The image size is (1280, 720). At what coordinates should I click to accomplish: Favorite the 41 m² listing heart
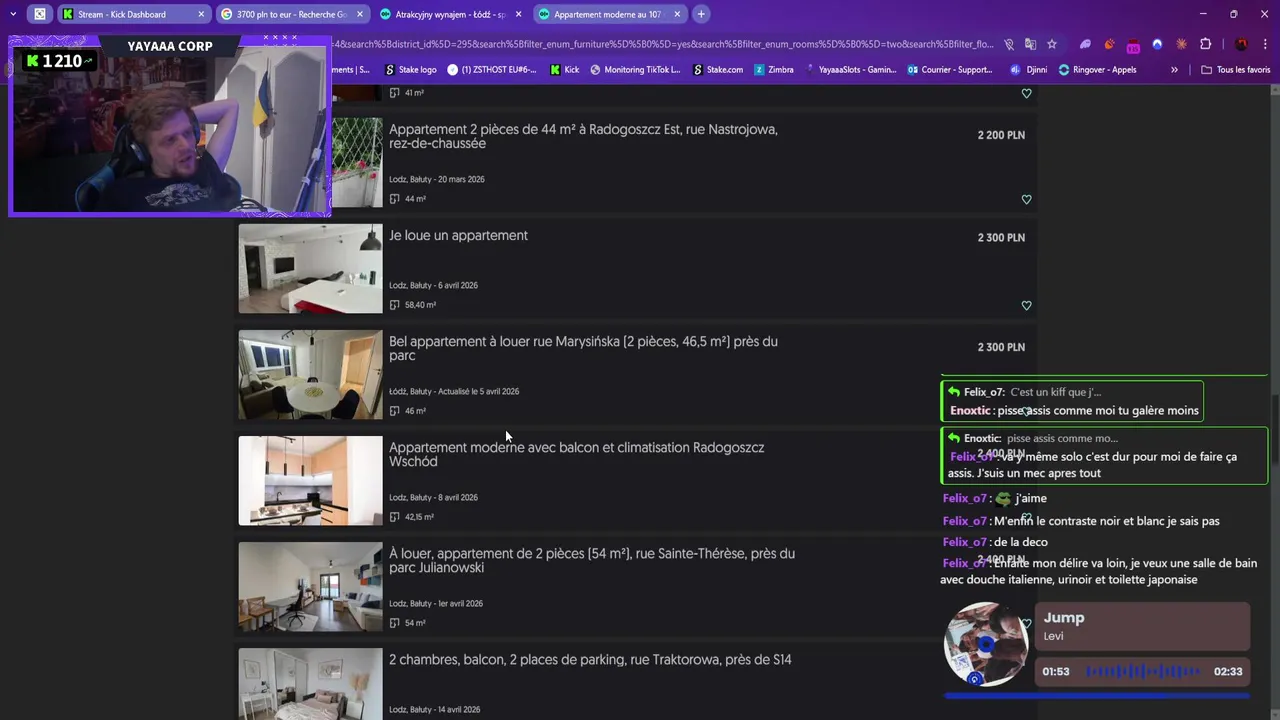click(x=1026, y=93)
